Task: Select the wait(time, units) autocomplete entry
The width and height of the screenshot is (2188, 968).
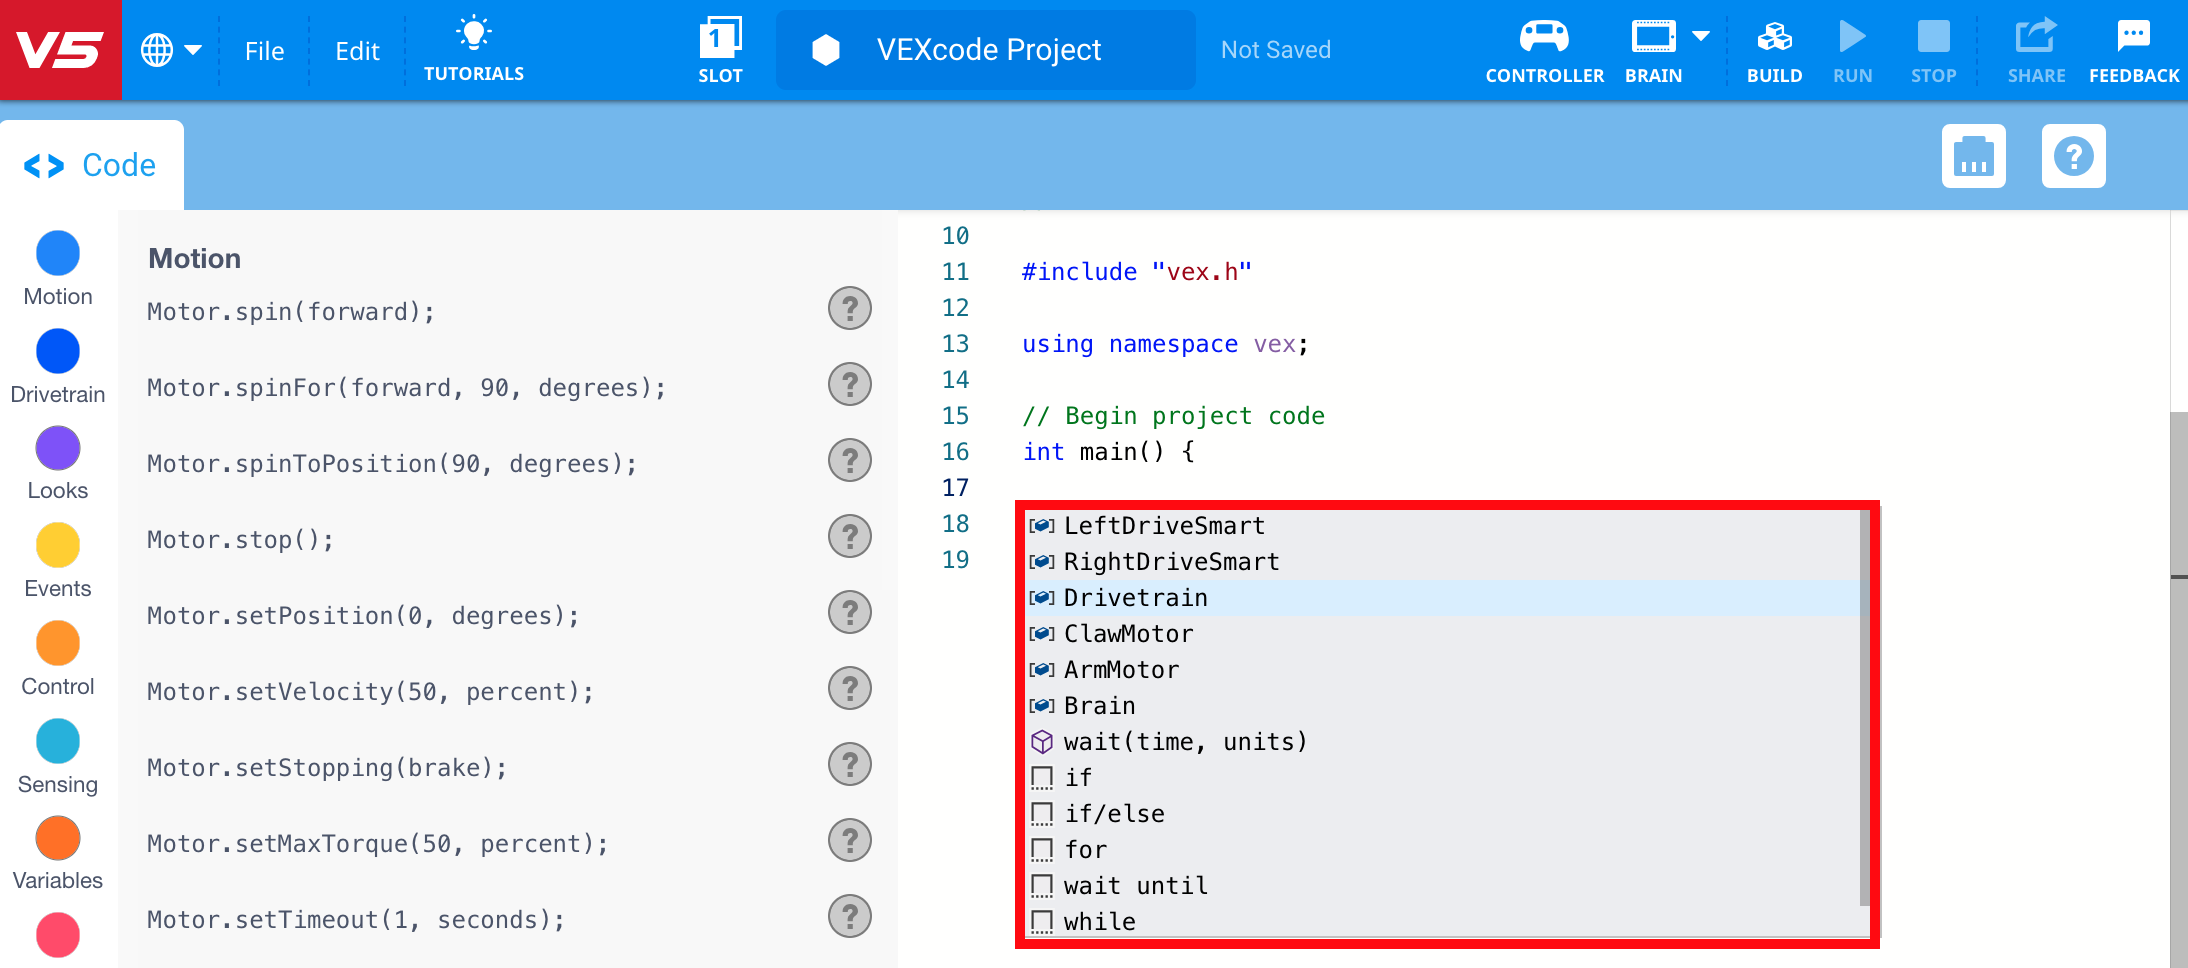Action: 1186,741
